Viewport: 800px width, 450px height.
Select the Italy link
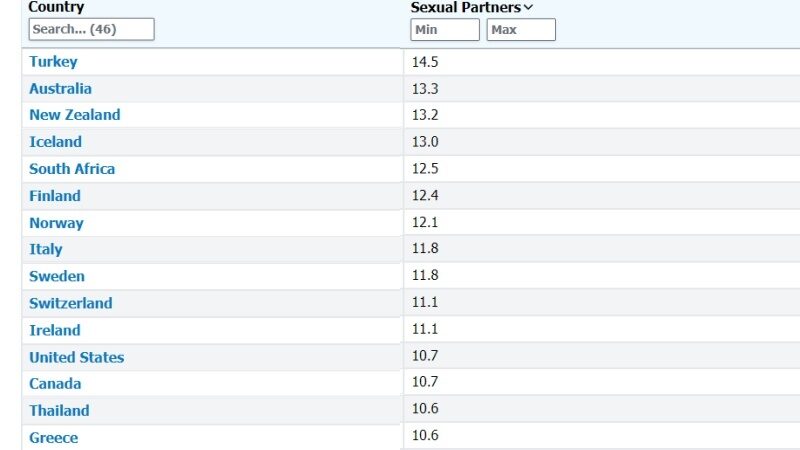(x=45, y=250)
